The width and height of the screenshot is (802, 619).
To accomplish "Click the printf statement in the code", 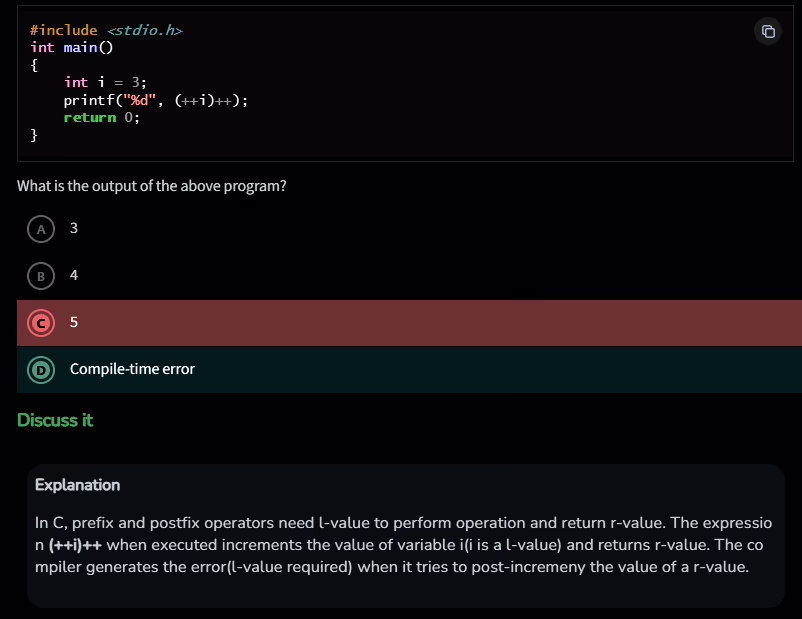I will 155,100.
